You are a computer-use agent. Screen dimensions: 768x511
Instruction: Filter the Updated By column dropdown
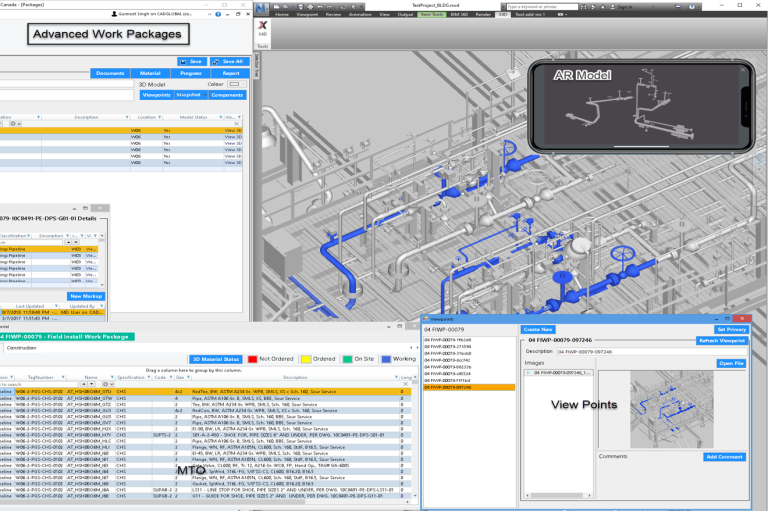tap(101, 306)
